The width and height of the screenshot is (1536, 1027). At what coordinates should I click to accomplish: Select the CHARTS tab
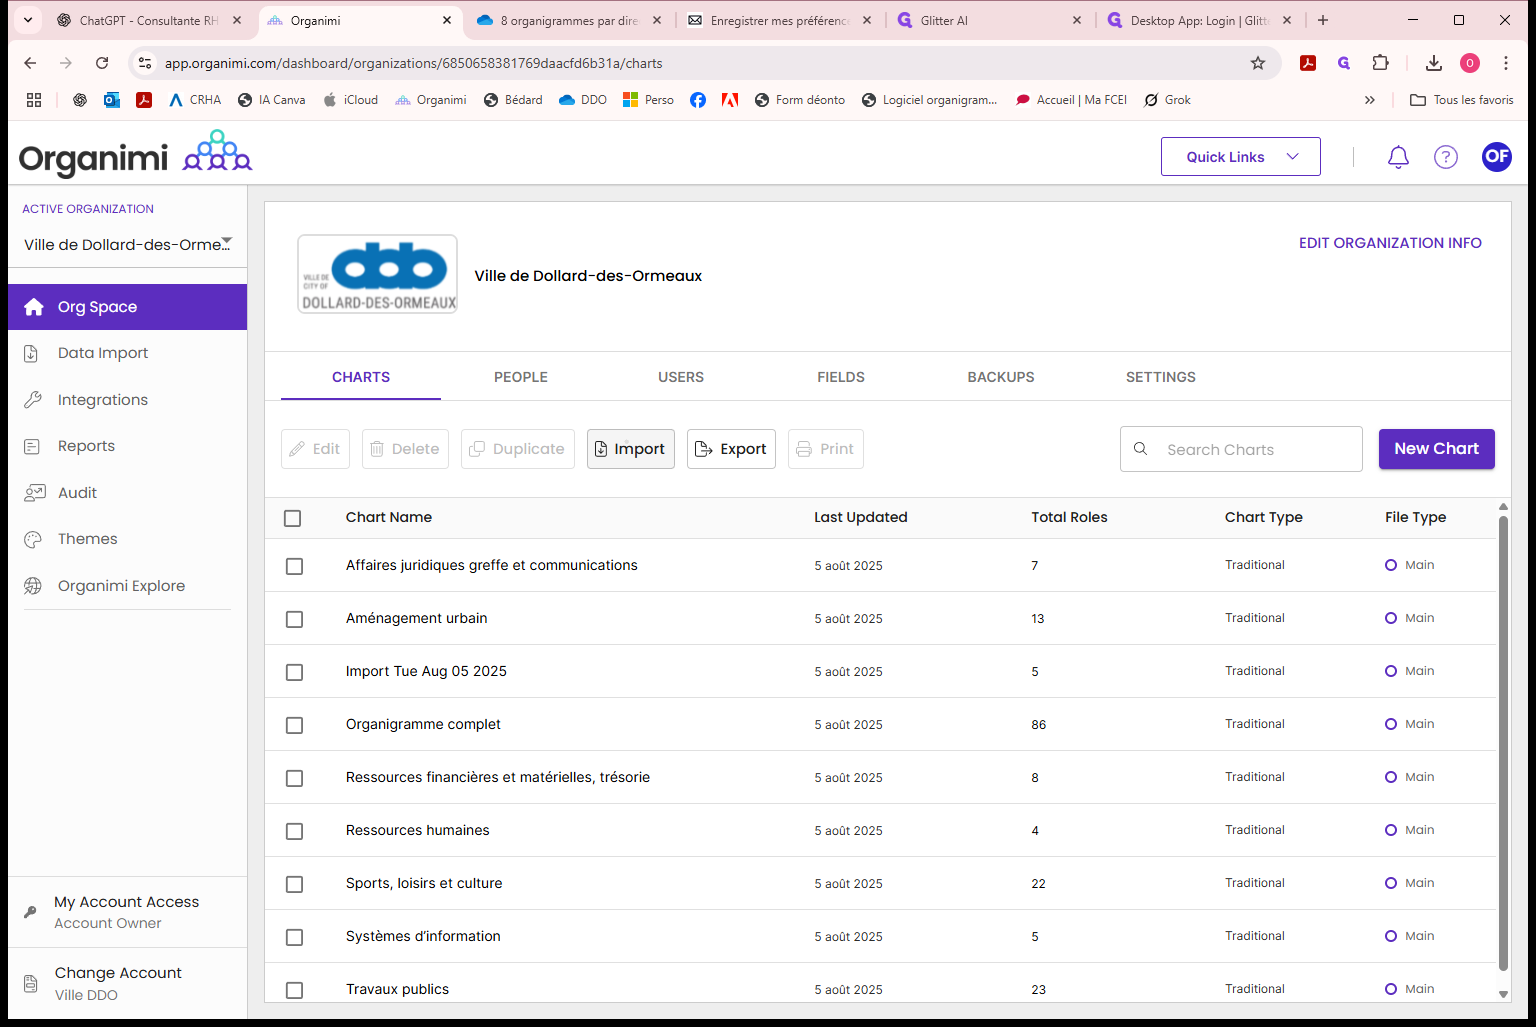point(361,377)
